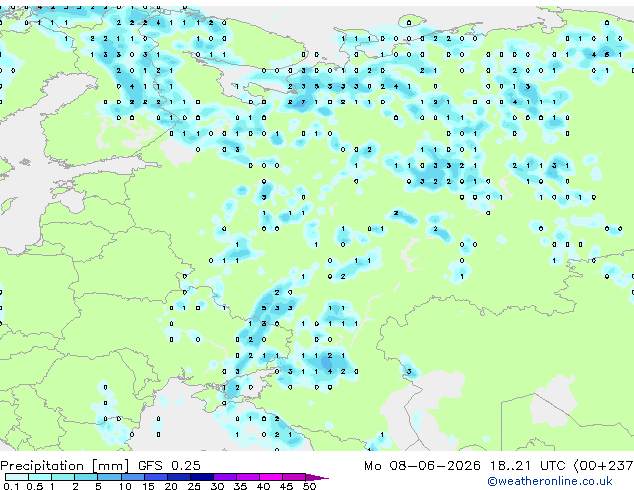Click the '25' legend scale label

pos(194,486)
